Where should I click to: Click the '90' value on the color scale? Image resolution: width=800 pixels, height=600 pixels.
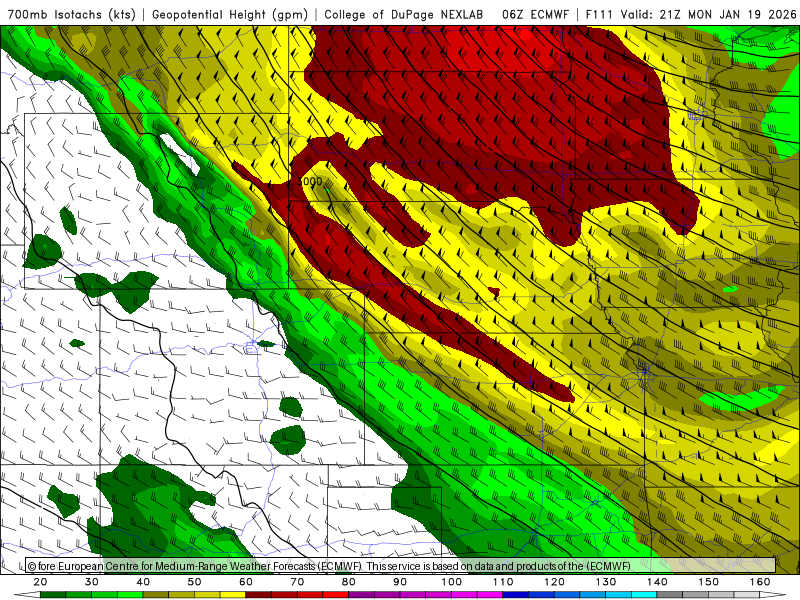400,582
